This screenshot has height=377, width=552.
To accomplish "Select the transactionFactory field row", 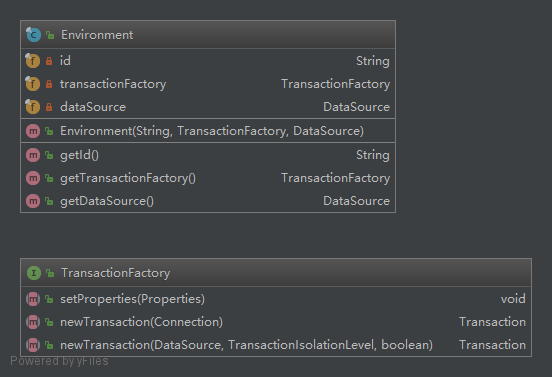I will tap(208, 84).
